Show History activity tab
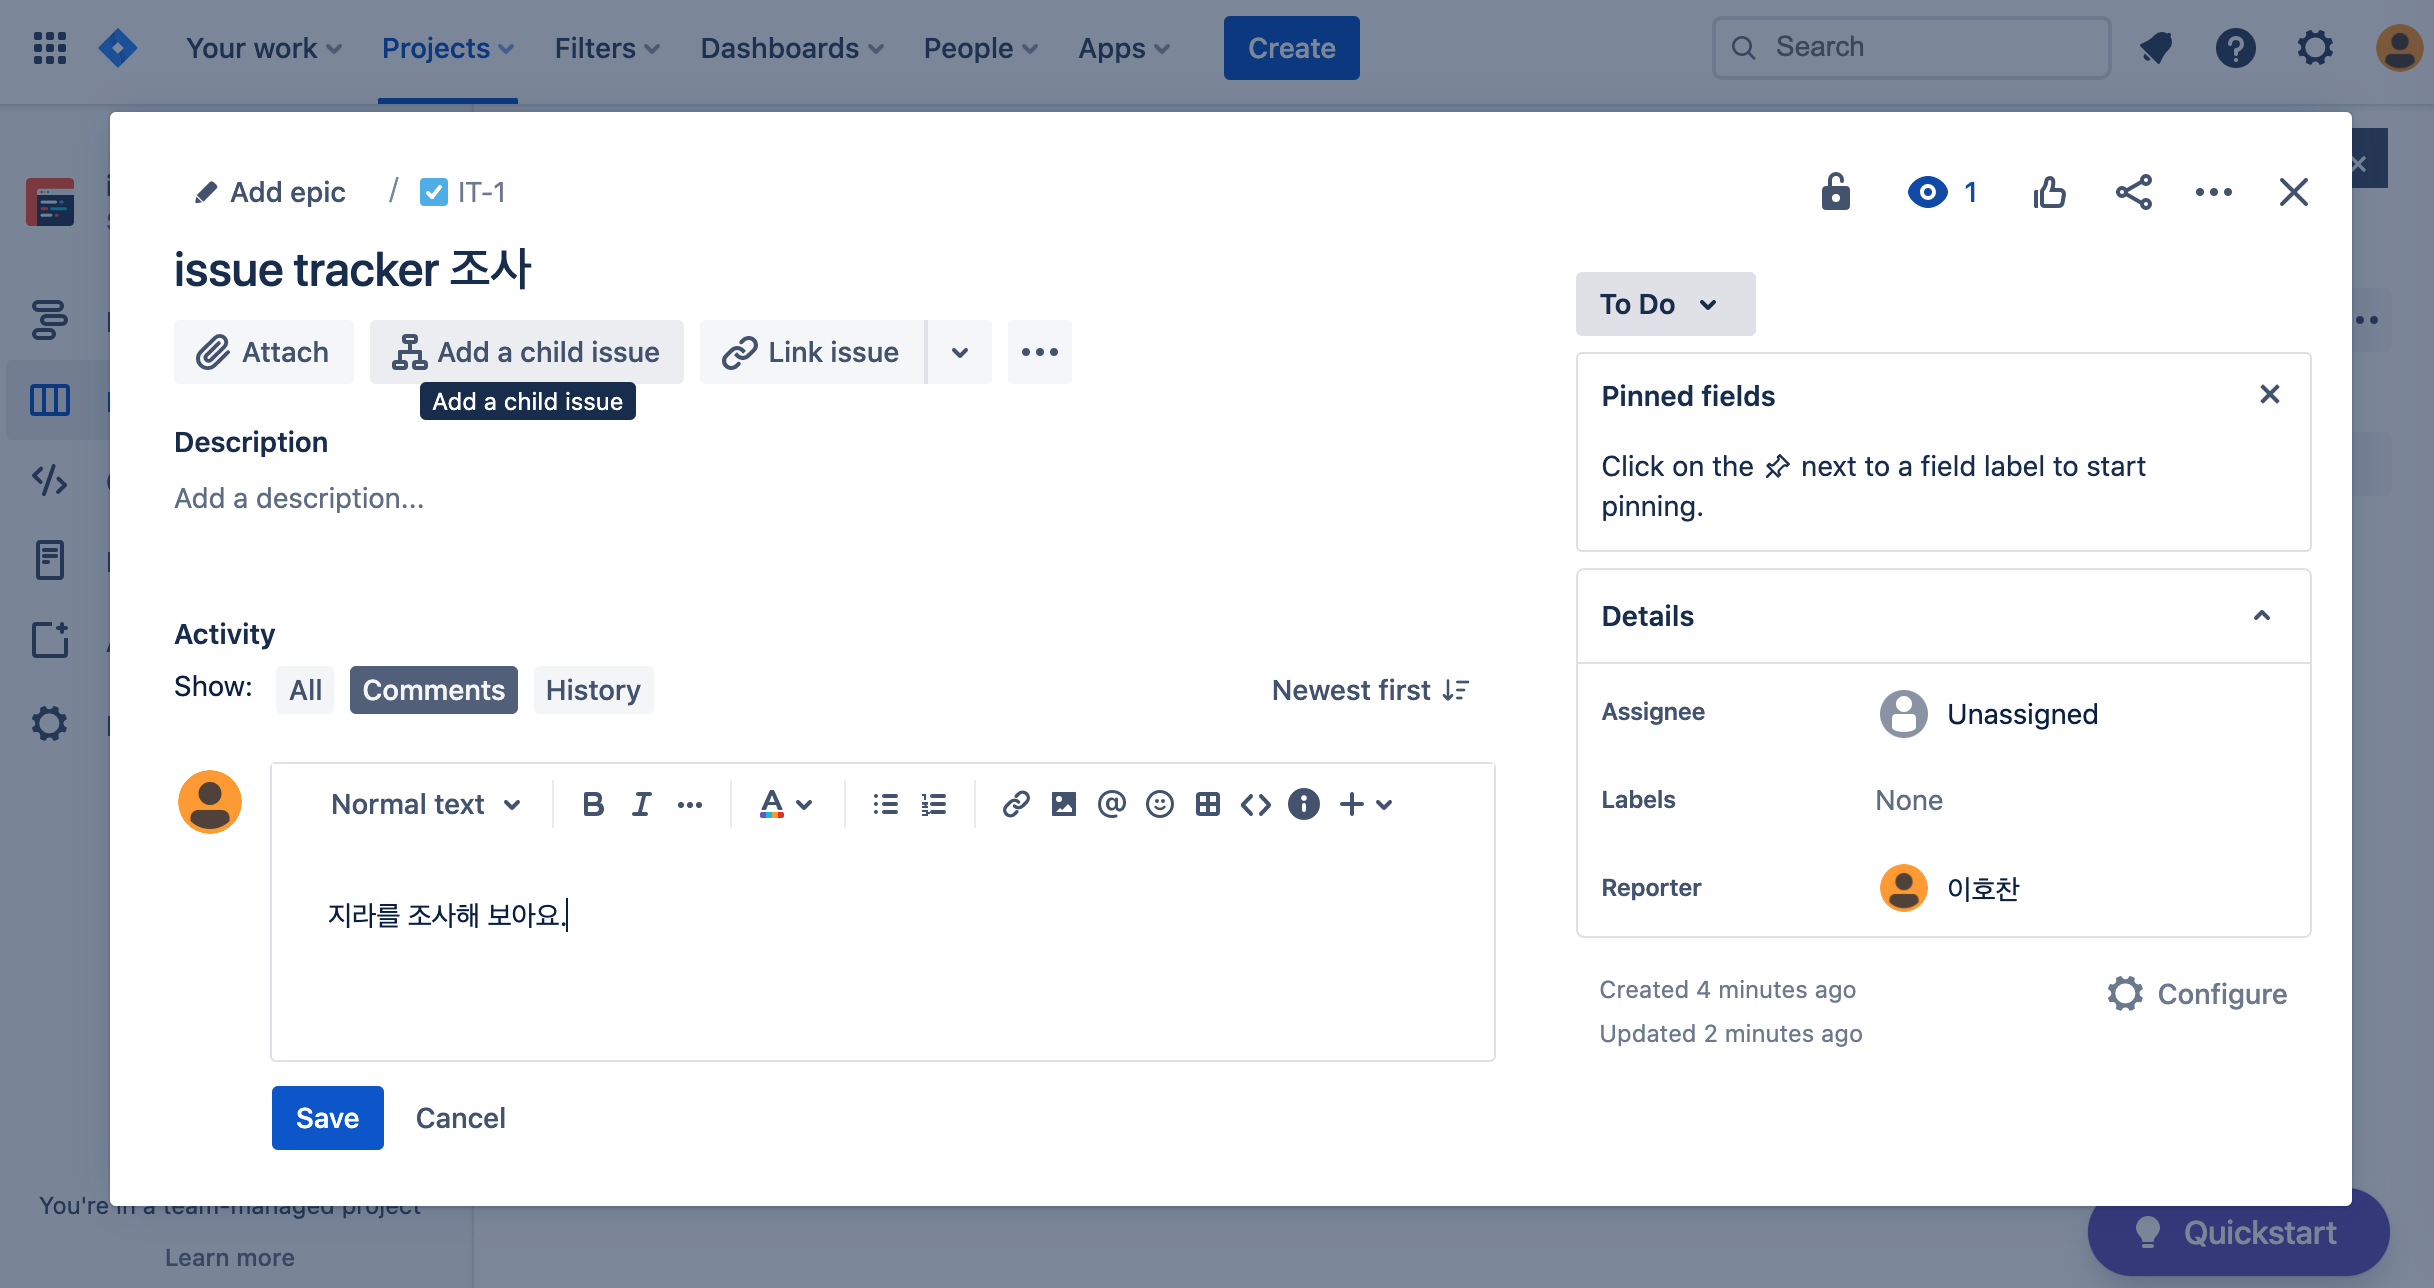Image resolution: width=2434 pixels, height=1288 pixels. click(x=593, y=690)
